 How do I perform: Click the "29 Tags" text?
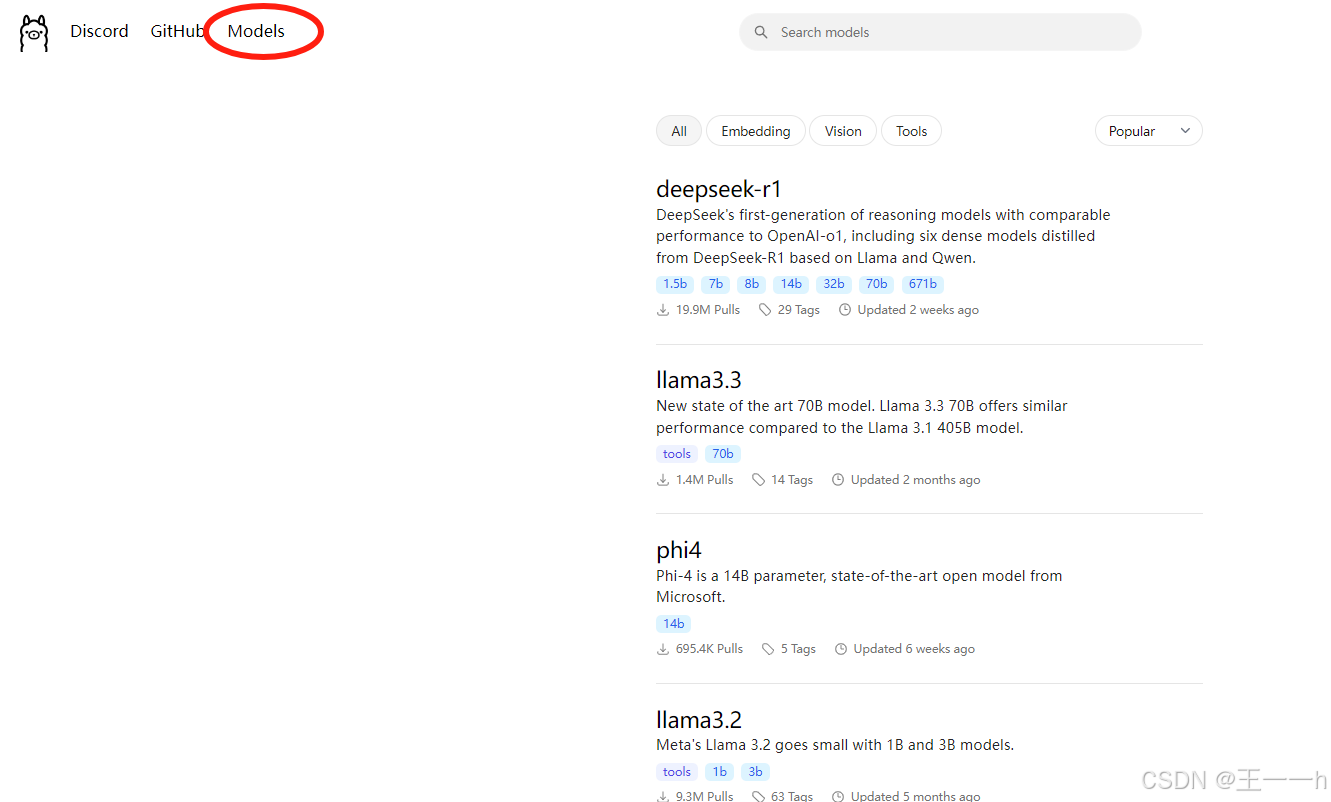(x=799, y=310)
